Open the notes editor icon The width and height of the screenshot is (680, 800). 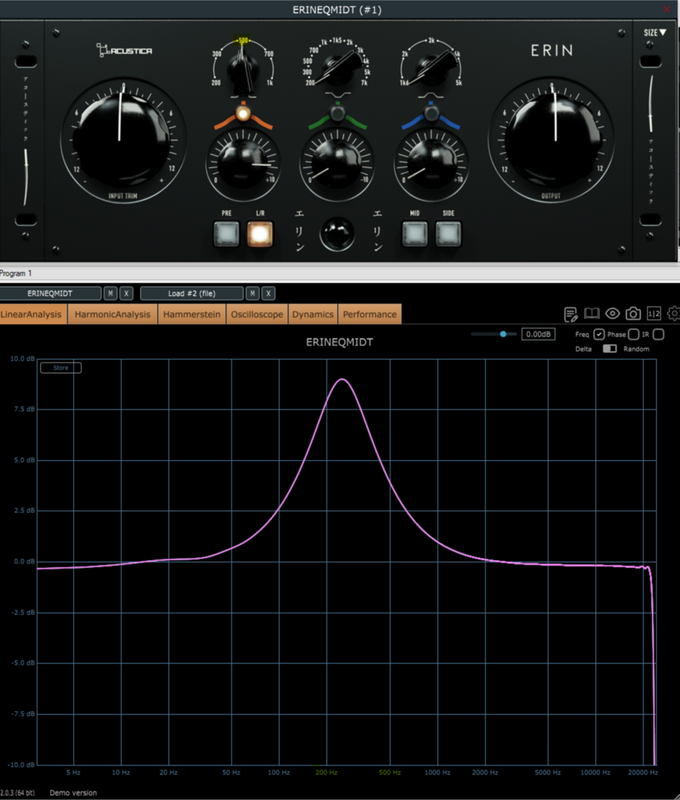point(570,314)
